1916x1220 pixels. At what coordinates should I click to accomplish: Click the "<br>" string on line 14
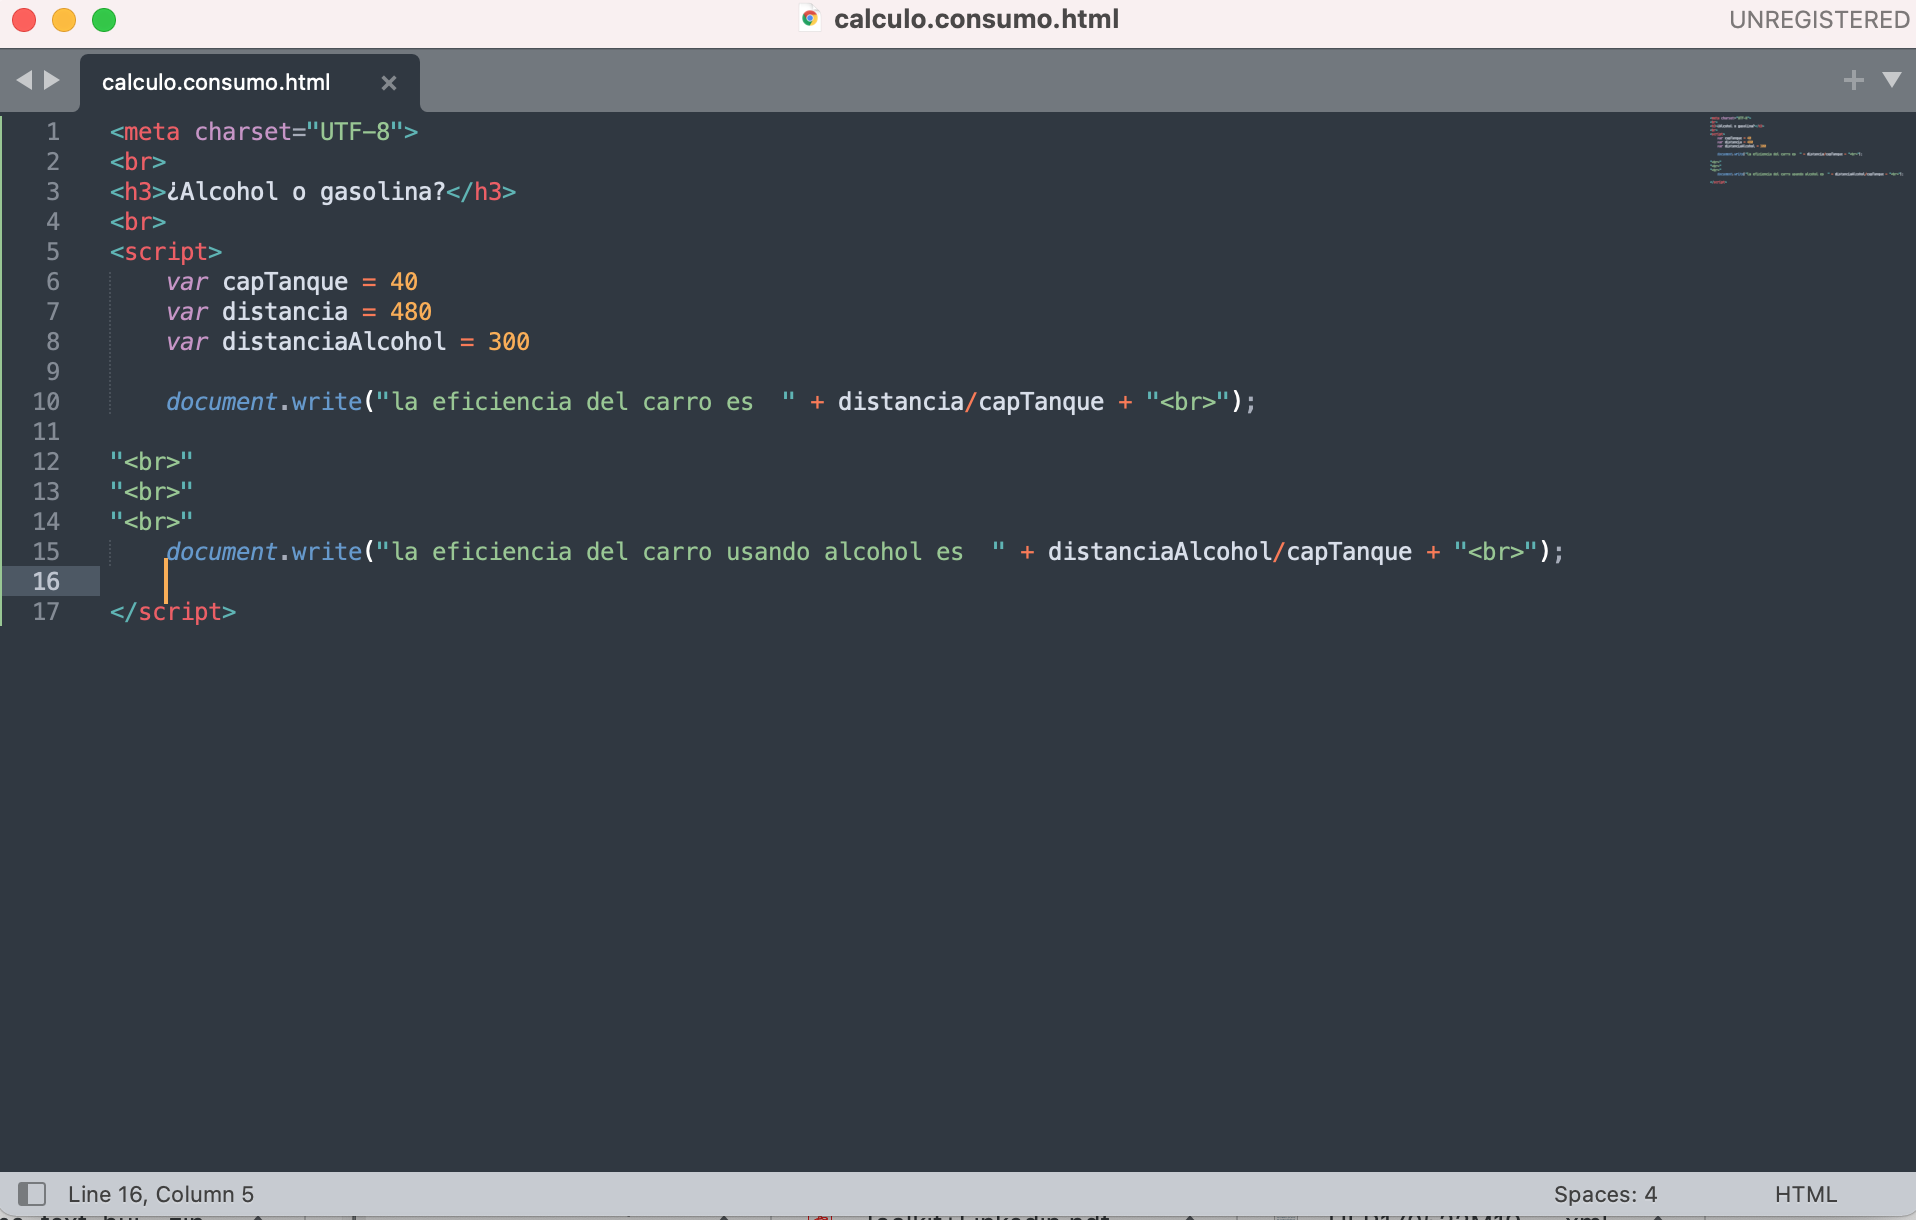pos(152,522)
